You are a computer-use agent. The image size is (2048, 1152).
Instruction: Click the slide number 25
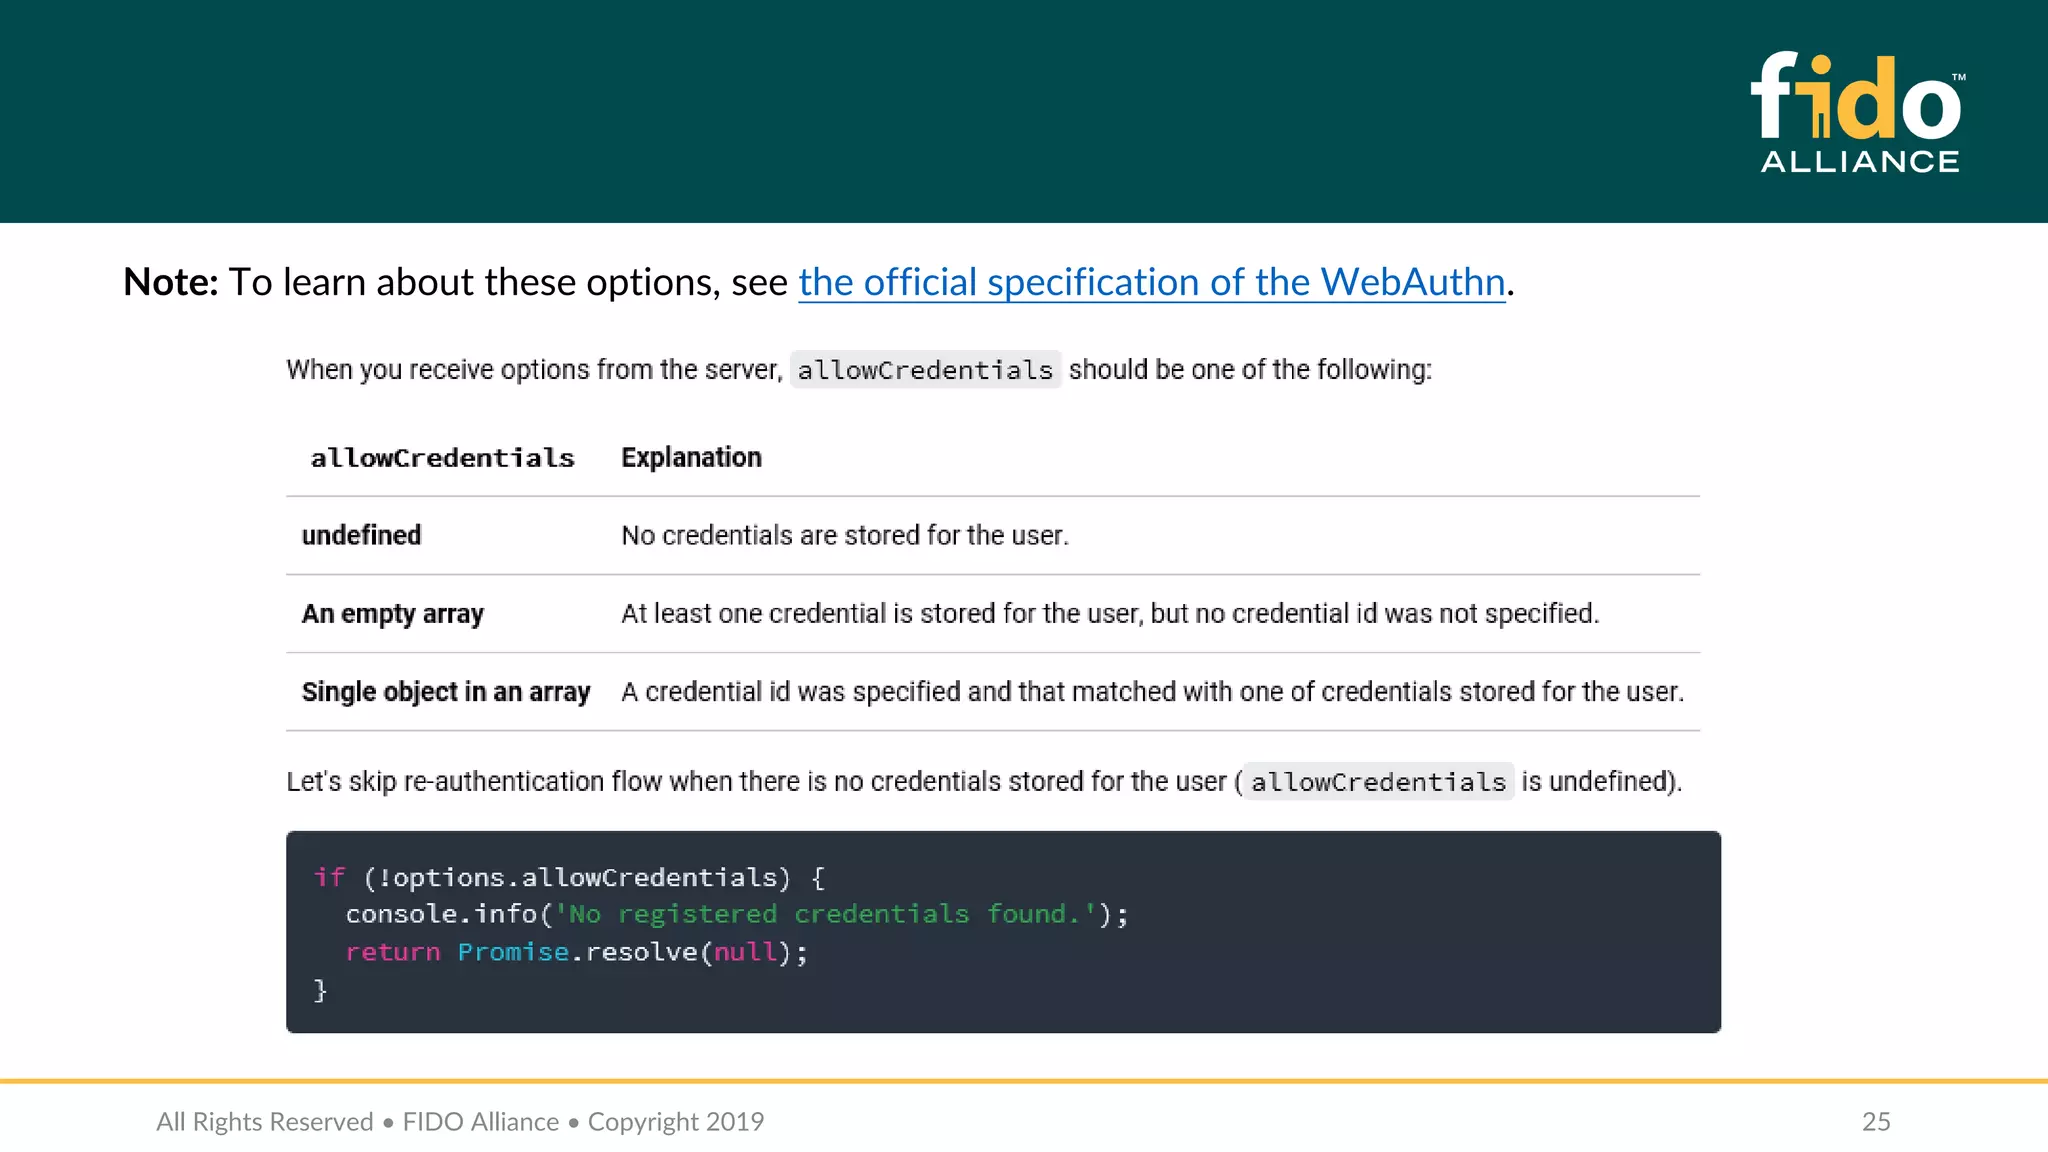click(x=1876, y=1121)
